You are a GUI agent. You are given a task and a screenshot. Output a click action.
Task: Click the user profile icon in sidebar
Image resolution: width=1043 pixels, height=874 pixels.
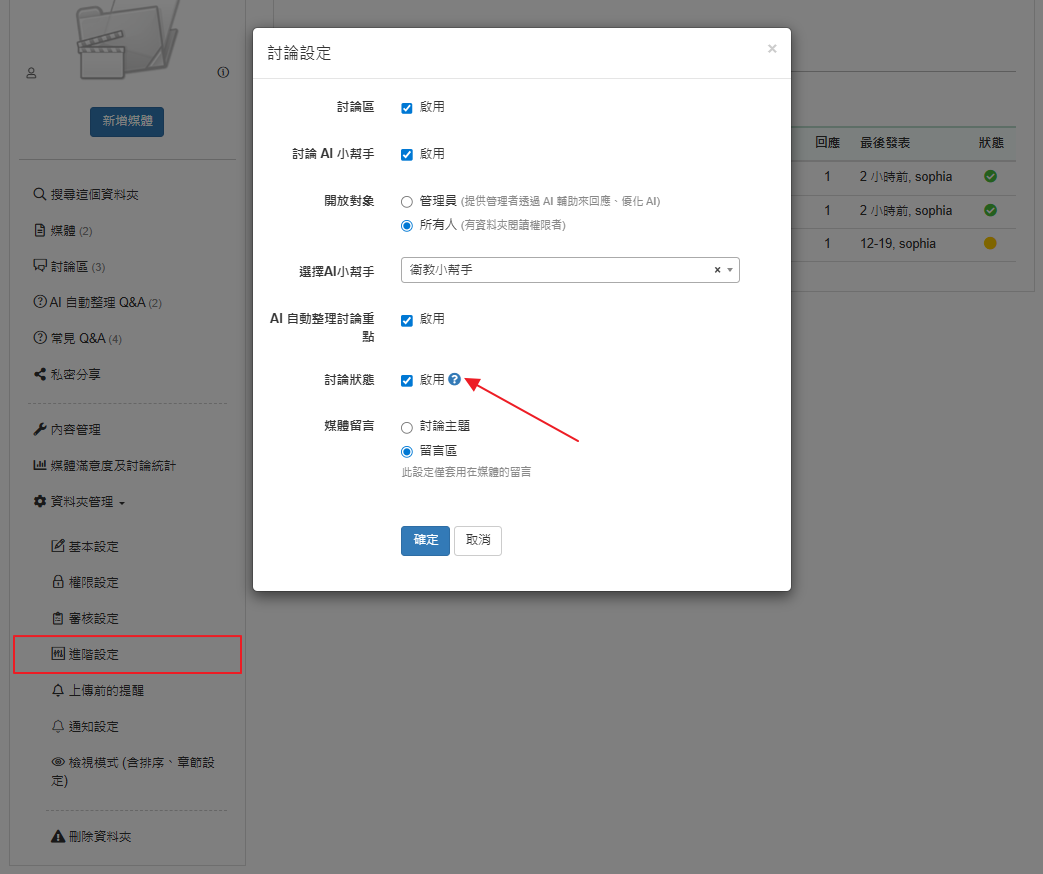click(31, 73)
